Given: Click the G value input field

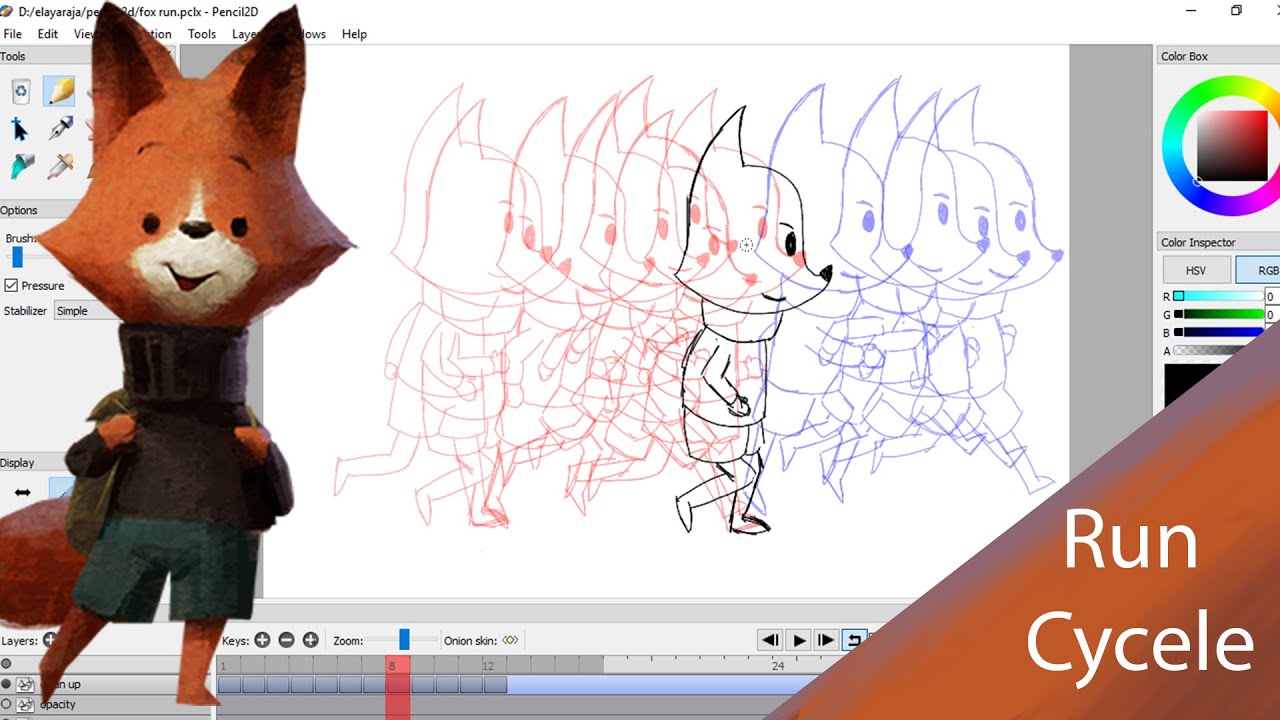Looking at the screenshot, I should click(x=1272, y=314).
